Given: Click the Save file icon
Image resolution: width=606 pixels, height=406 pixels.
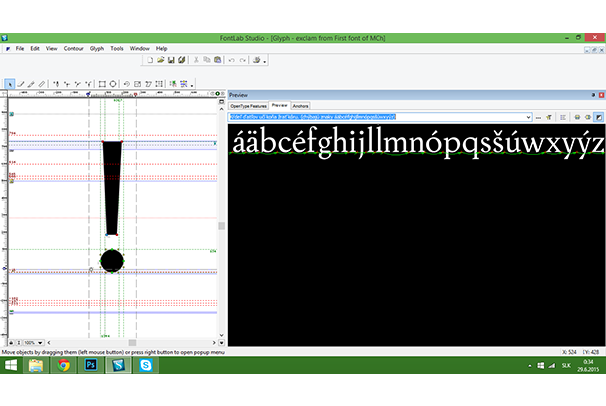Looking at the screenshot, I should point(172,60).
